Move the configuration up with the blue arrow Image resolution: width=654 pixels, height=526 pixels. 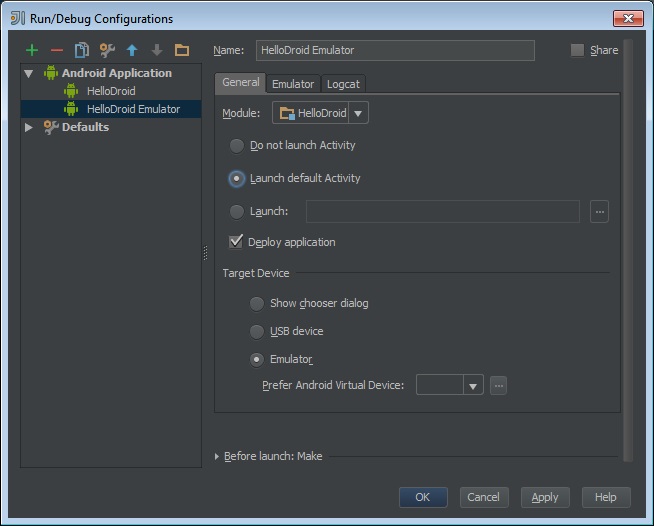pos(132,50)
